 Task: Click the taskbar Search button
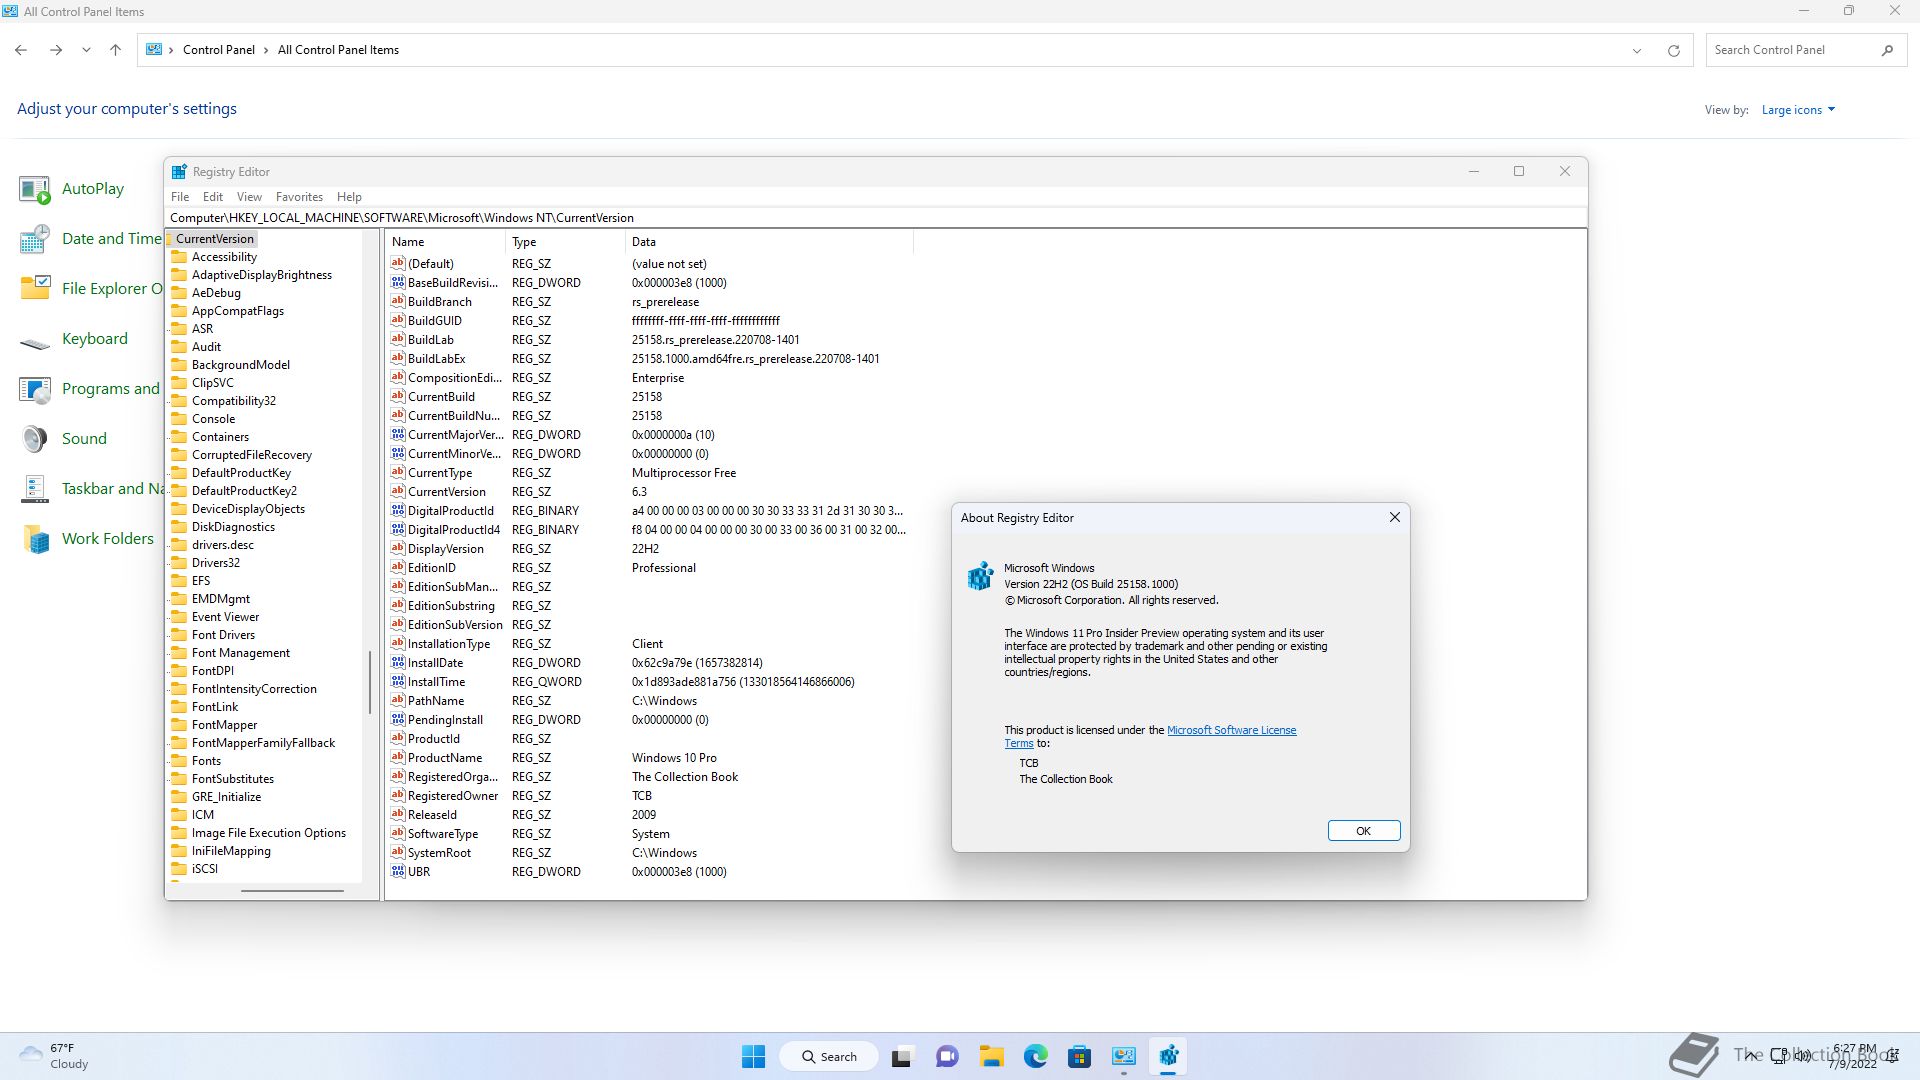[829, 1056]
